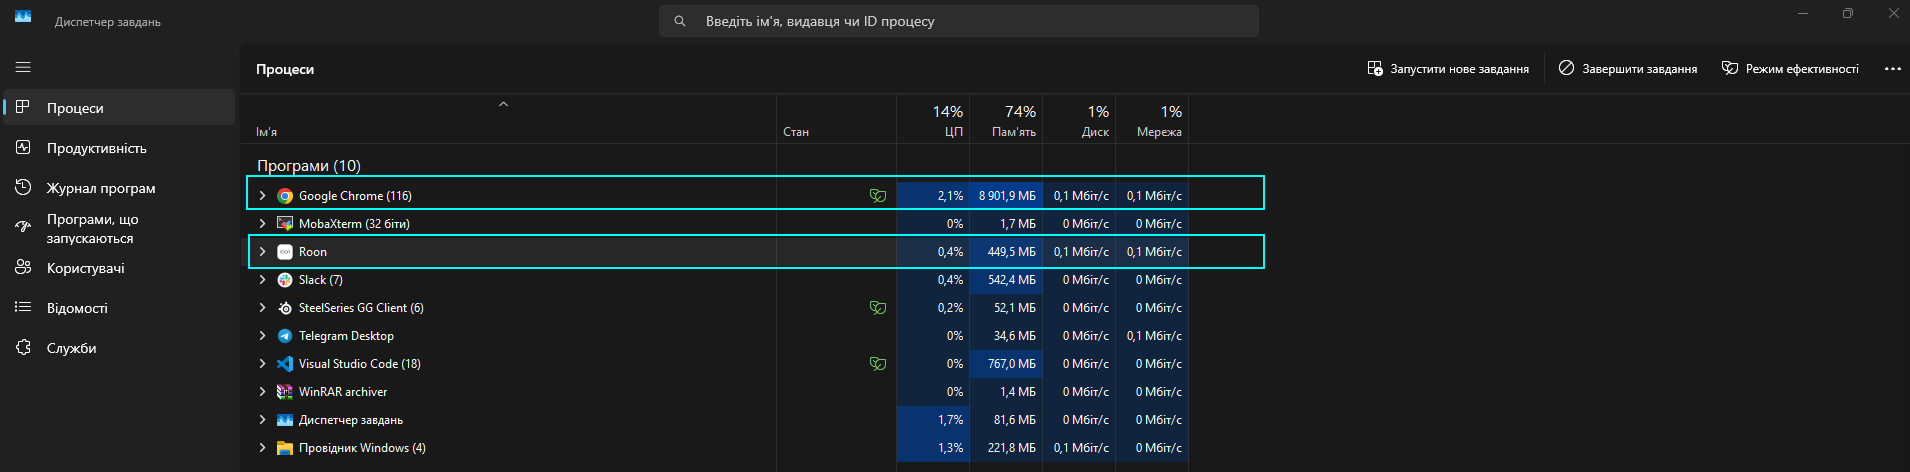1910x472 pixels.
Task: Go to Програми, що запускаються tab
Action: [119, 228]
